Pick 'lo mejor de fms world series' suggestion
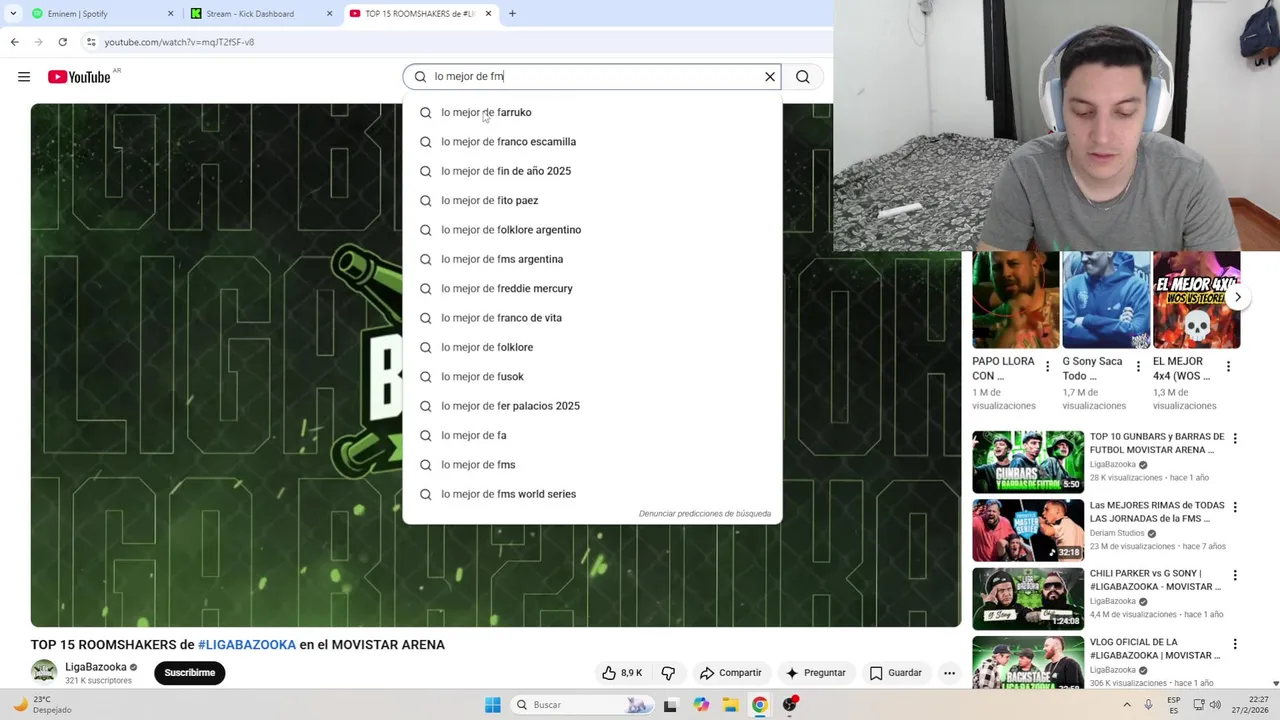1280x720 pixels. (592, 494)
